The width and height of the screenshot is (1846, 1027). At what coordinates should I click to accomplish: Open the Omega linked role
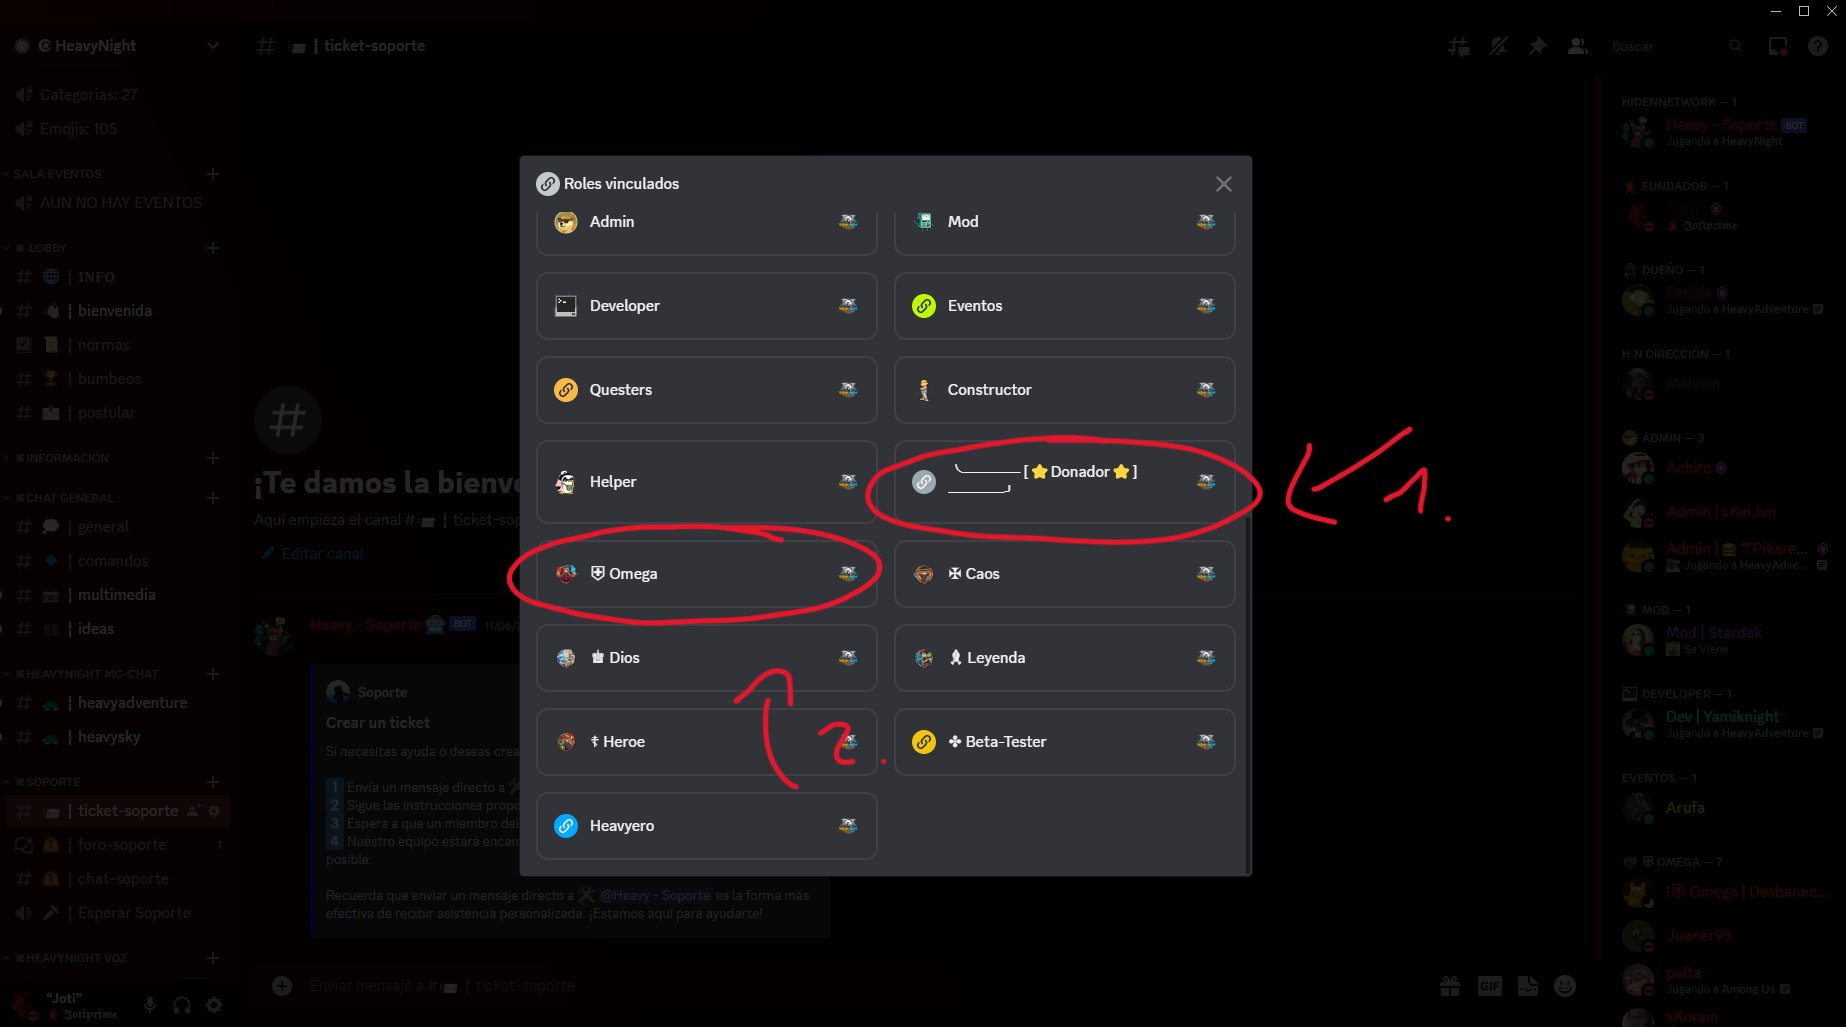coord(706,574)
